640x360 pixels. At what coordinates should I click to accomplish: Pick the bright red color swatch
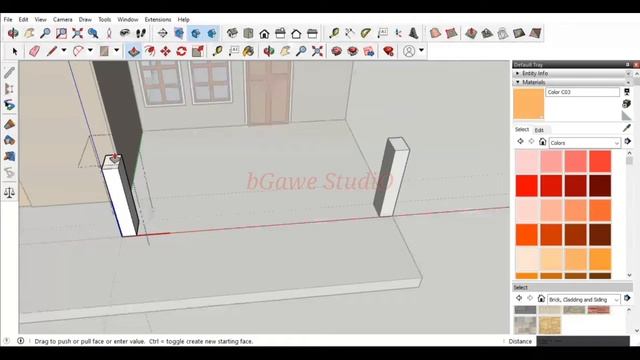[x=527, y=186]
